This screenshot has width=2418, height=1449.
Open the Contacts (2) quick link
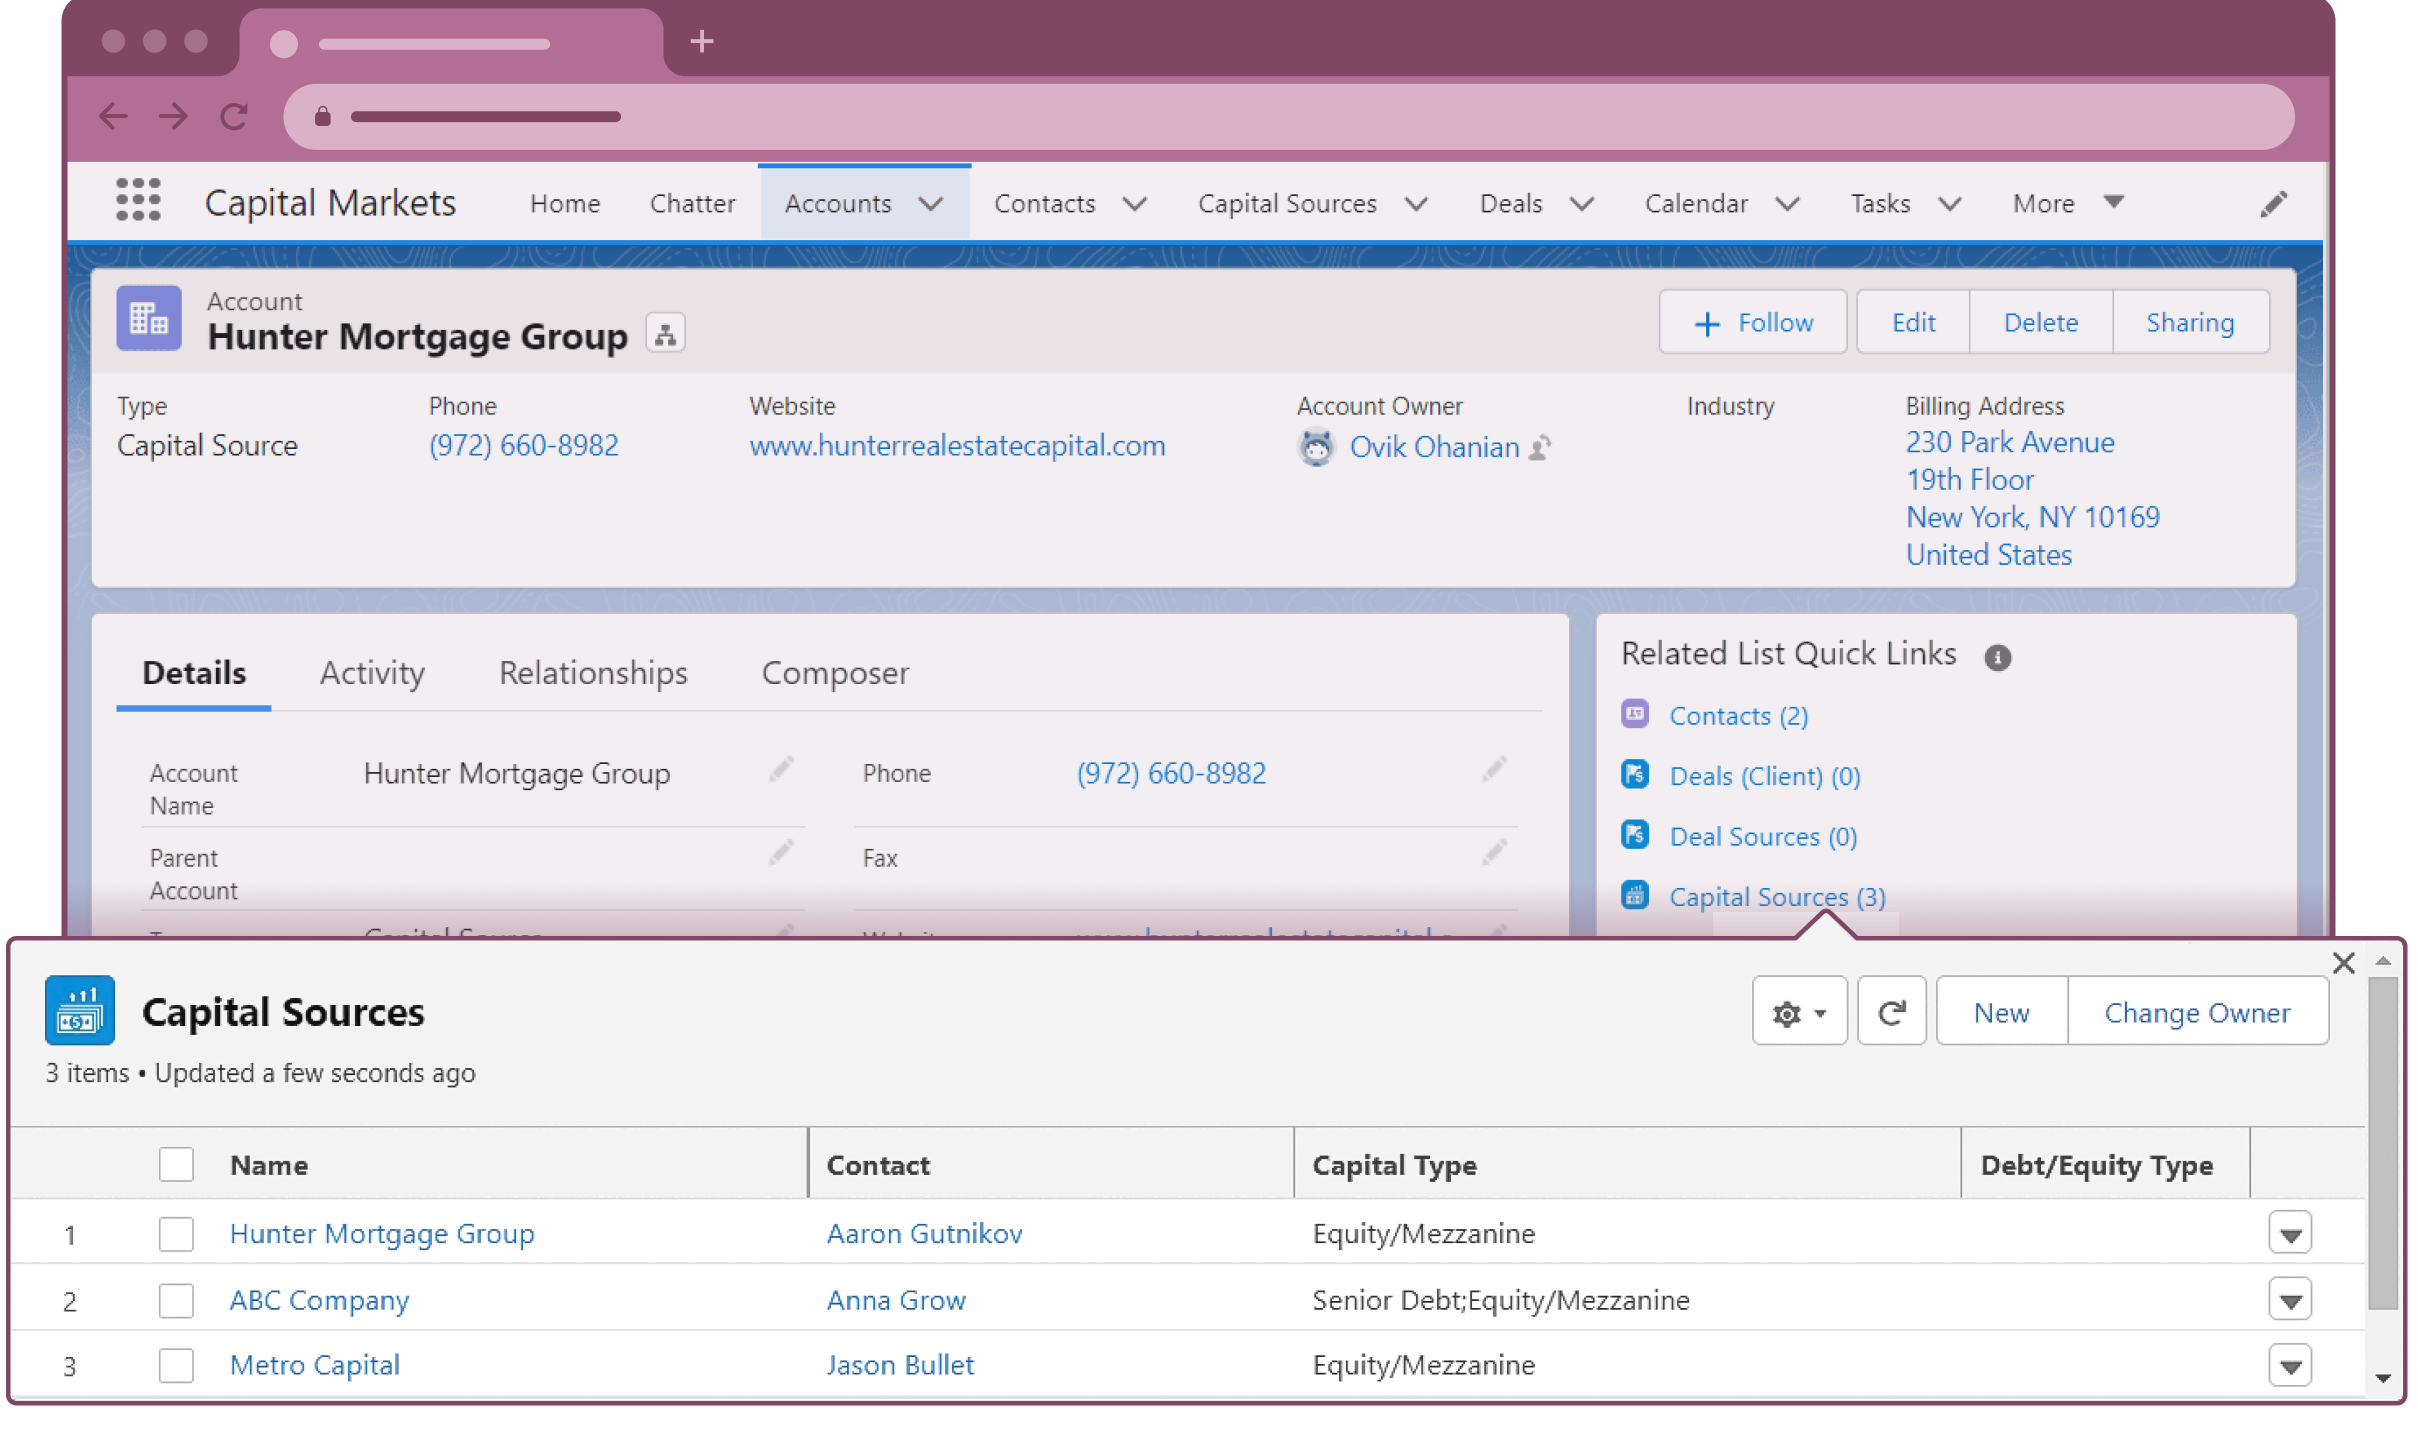tap(1738, 716)
